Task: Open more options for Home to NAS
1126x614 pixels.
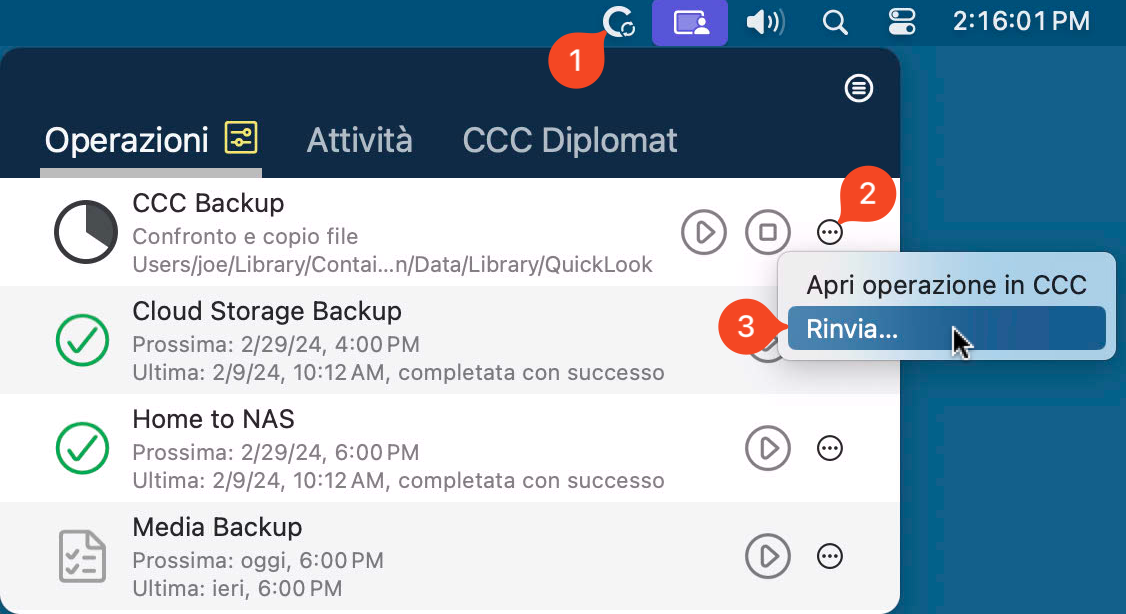Action: tap(829, 448)
